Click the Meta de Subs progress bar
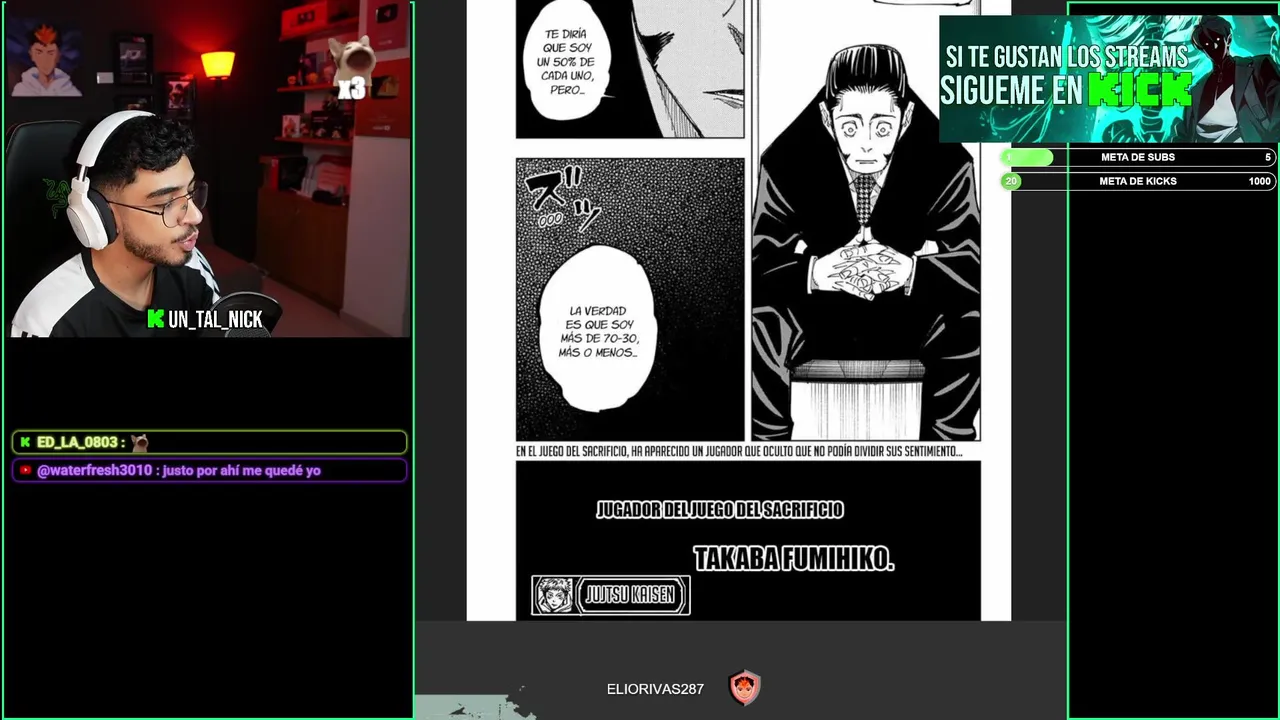The height and width of the screenshot is (720, 1280). pos(1138,157)
